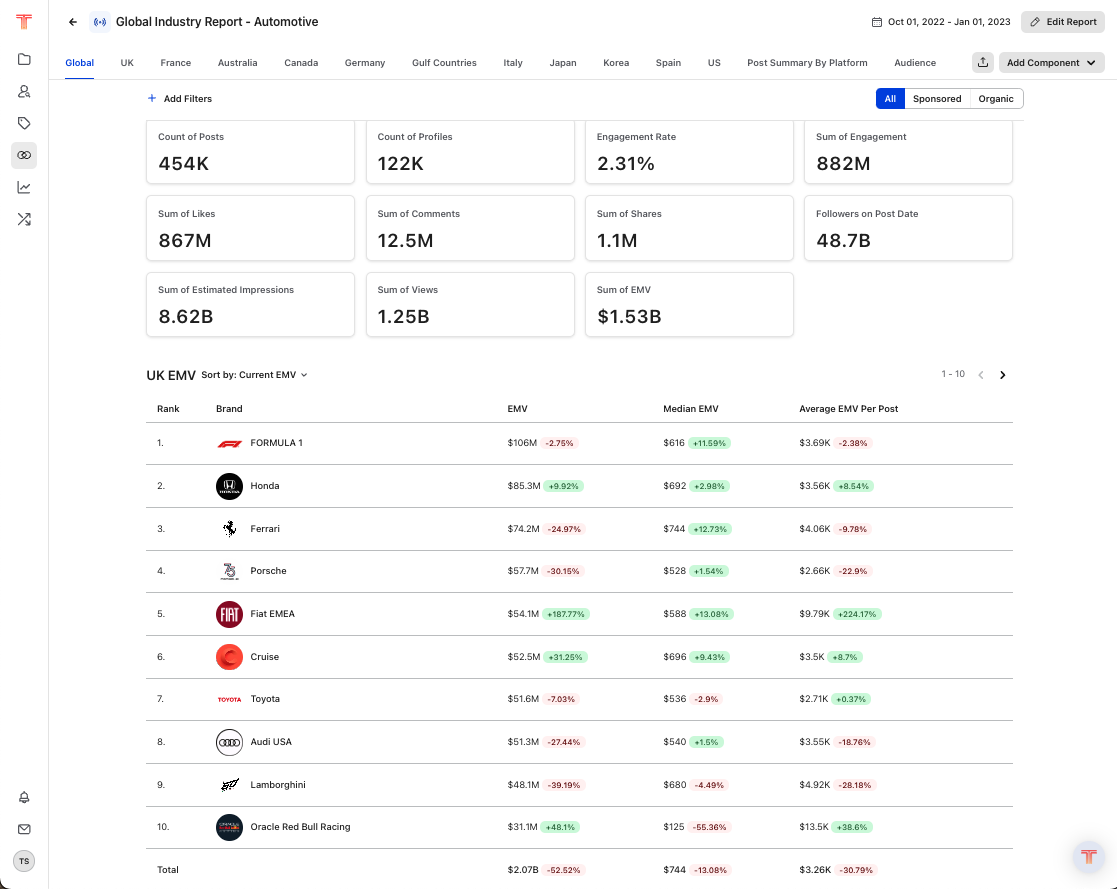The height and width of the screenshot is (889, 1117).
Task: Click the Ferrari horse logo
Action: point(229,529)
